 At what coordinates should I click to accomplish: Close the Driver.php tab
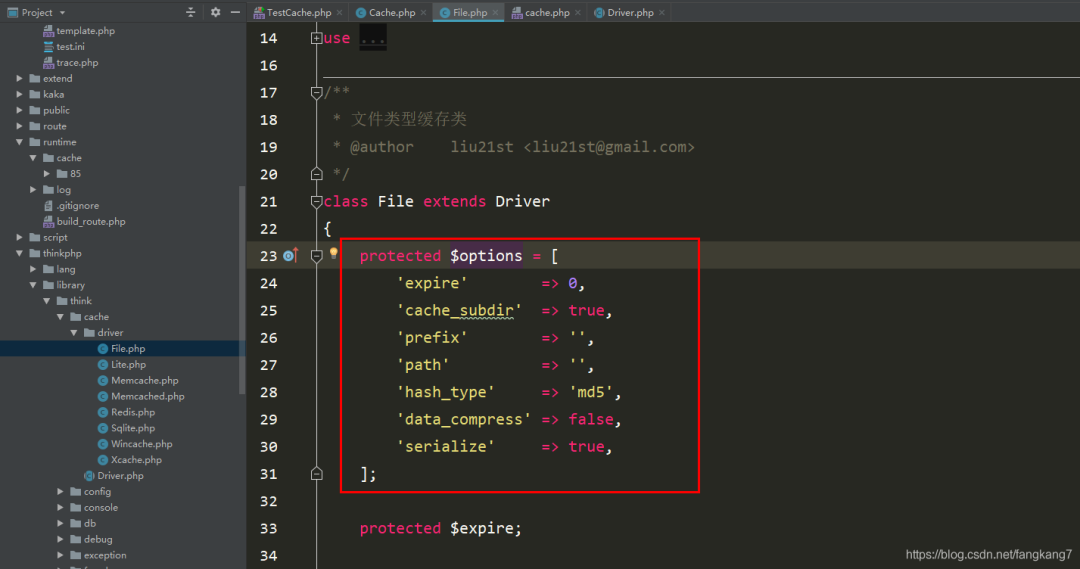(662, 12)
